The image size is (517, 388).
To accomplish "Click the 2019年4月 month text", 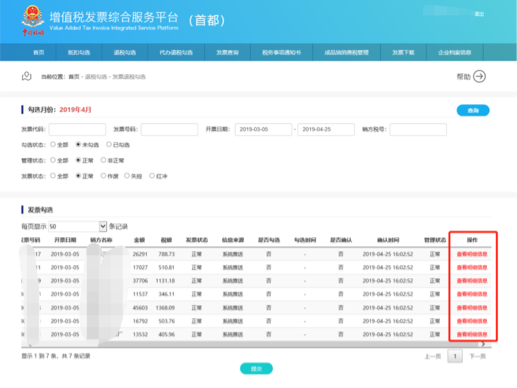I will [x=75, y=110].
